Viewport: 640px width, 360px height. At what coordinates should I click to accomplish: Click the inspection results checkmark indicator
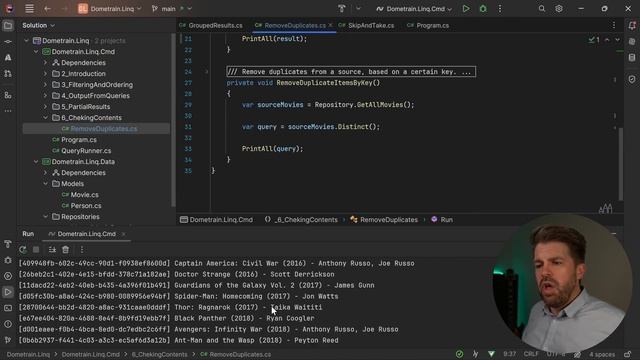[x=594, y=40]
